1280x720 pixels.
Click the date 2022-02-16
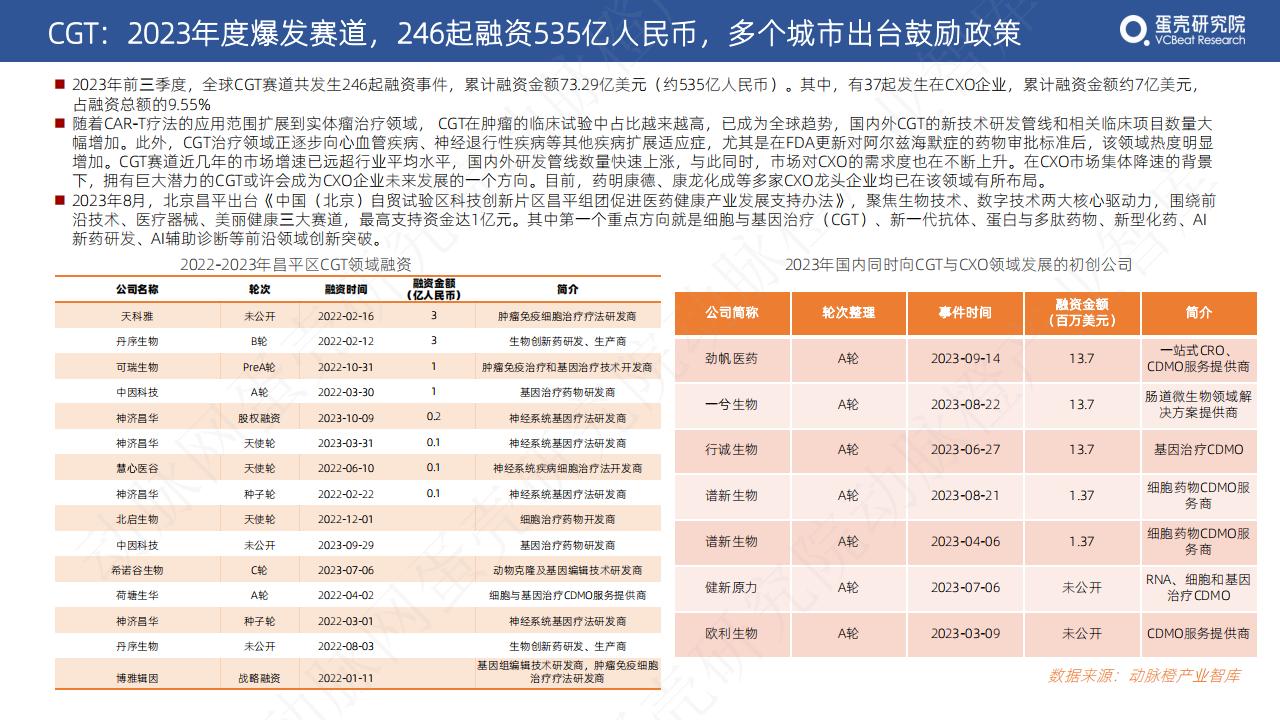346,316
